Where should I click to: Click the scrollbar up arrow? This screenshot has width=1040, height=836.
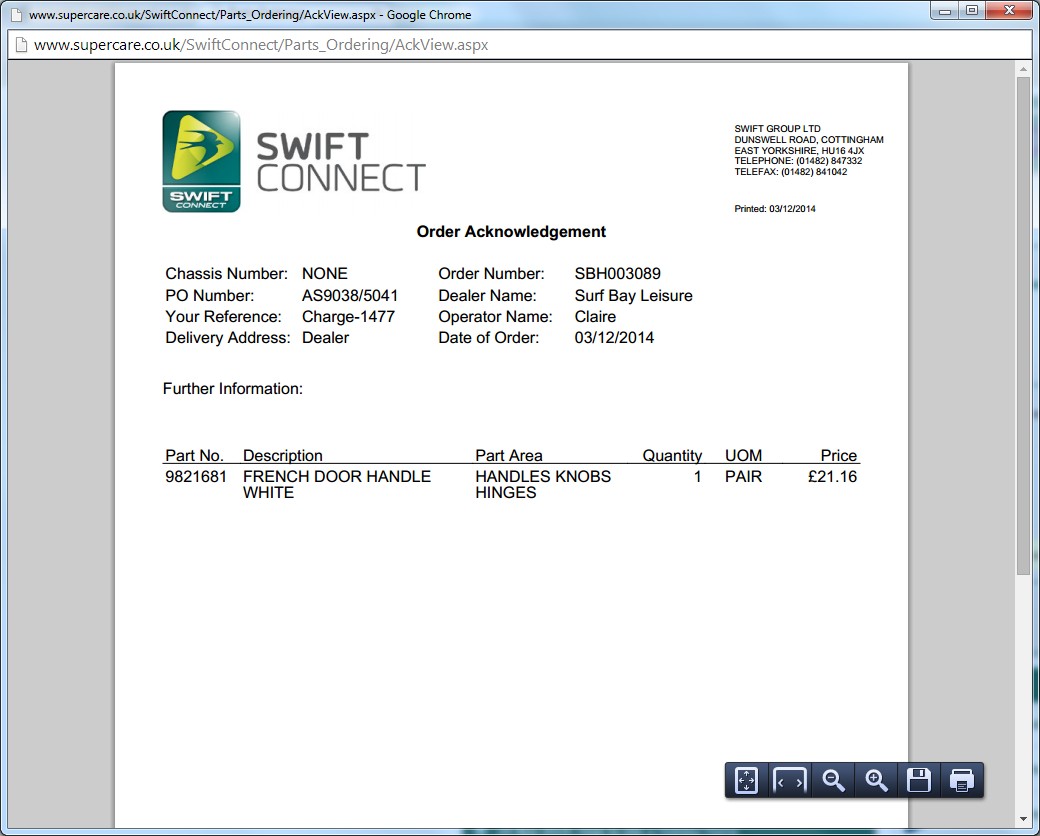coord(1023,68)
